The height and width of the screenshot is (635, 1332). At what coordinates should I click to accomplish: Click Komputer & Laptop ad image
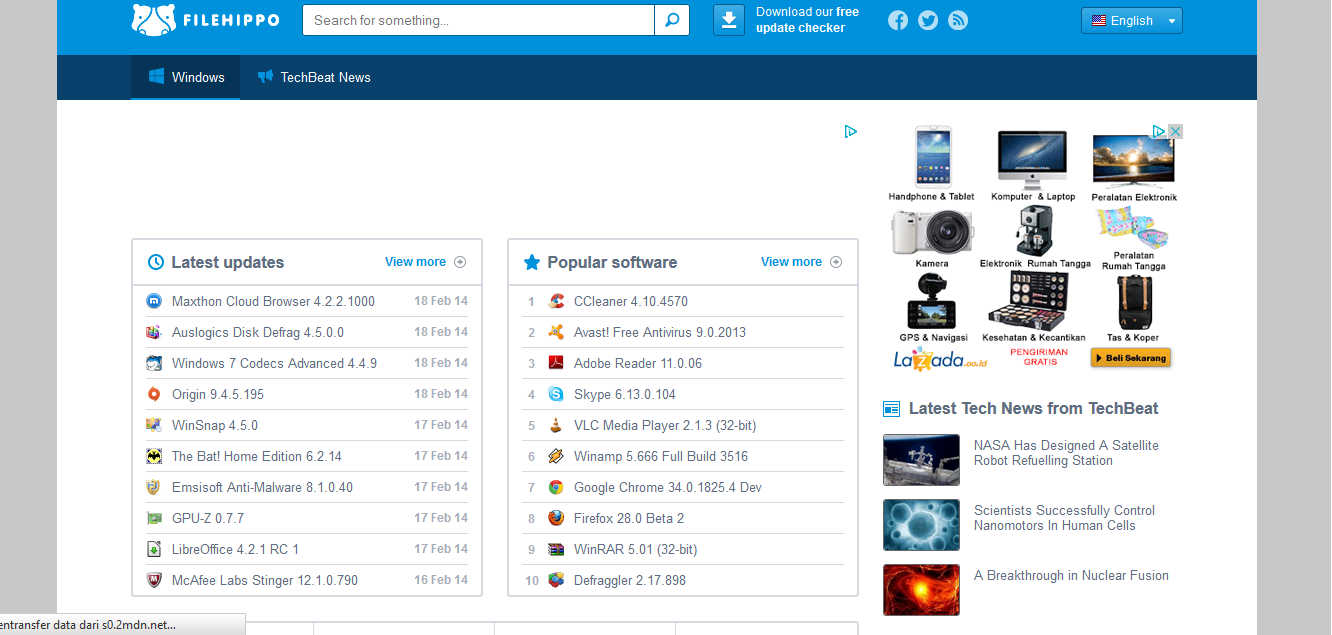1032,160
